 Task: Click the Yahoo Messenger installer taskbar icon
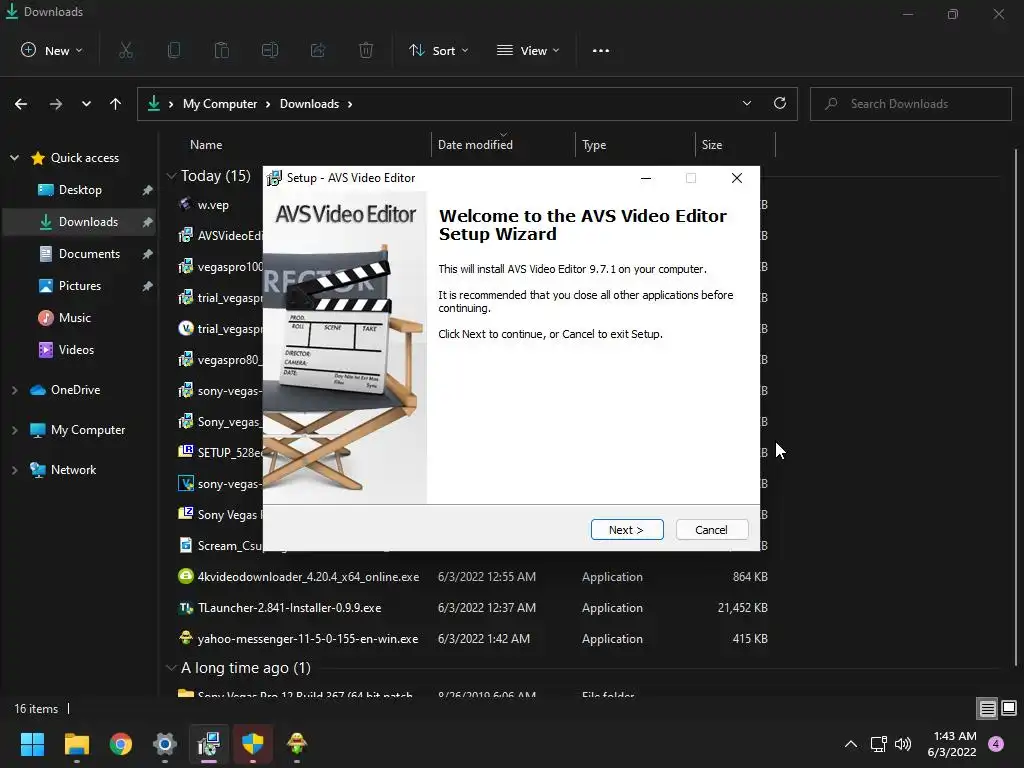(x=296, y=744)
